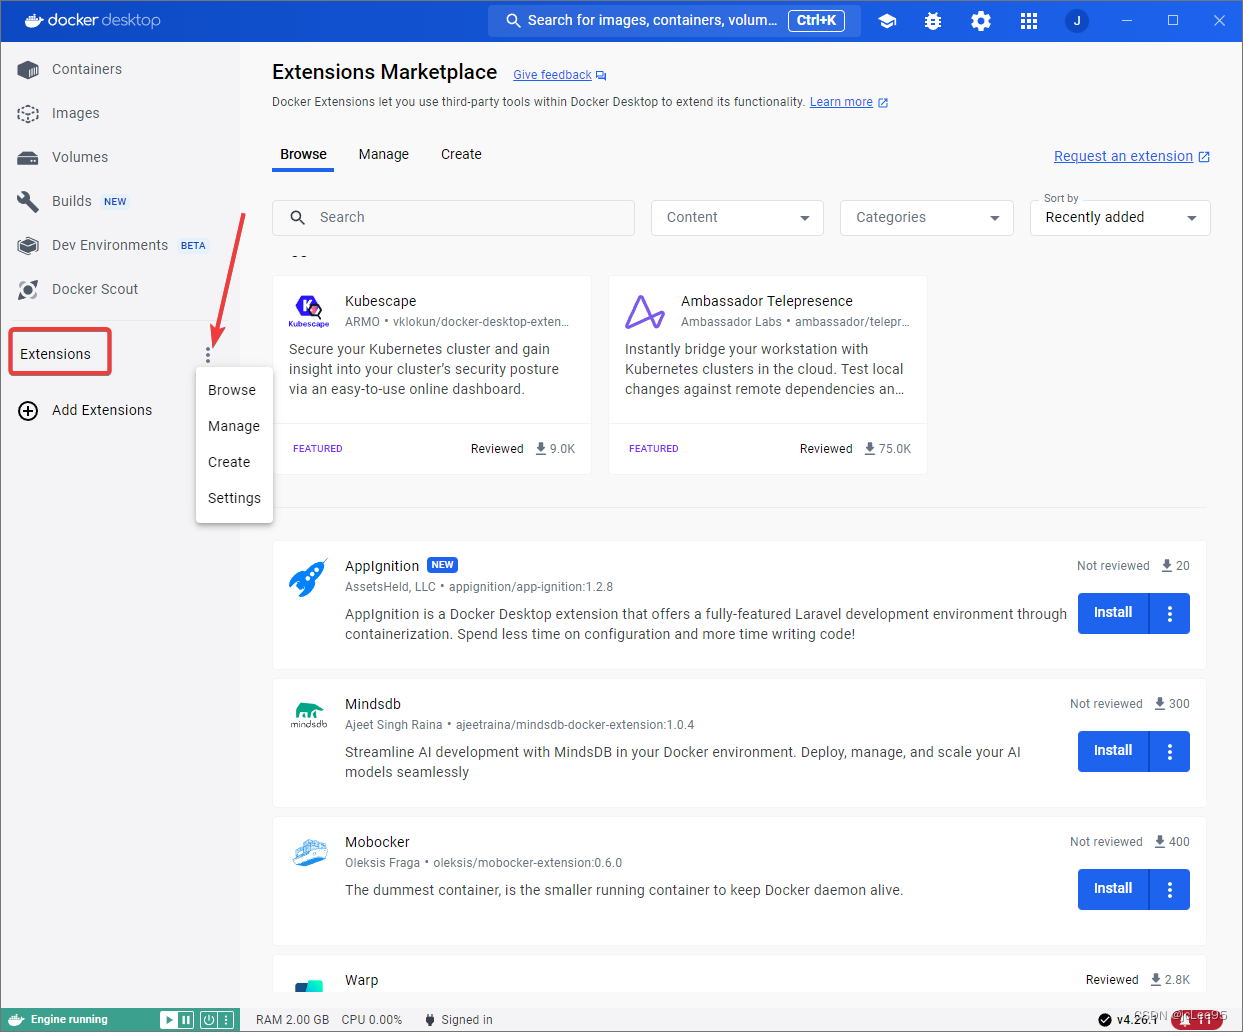Click the Docker Desktop logo in title bar

[92, 20]
